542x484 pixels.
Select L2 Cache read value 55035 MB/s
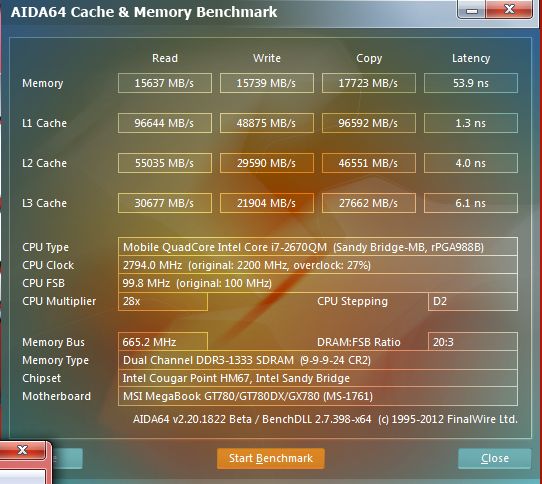point(165,163)
